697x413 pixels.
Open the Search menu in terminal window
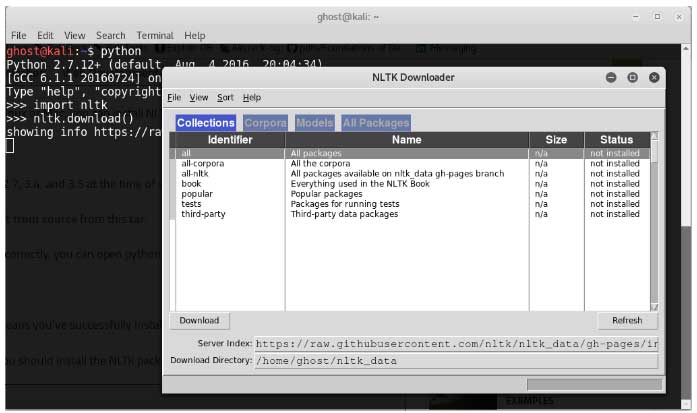(111, 35)
